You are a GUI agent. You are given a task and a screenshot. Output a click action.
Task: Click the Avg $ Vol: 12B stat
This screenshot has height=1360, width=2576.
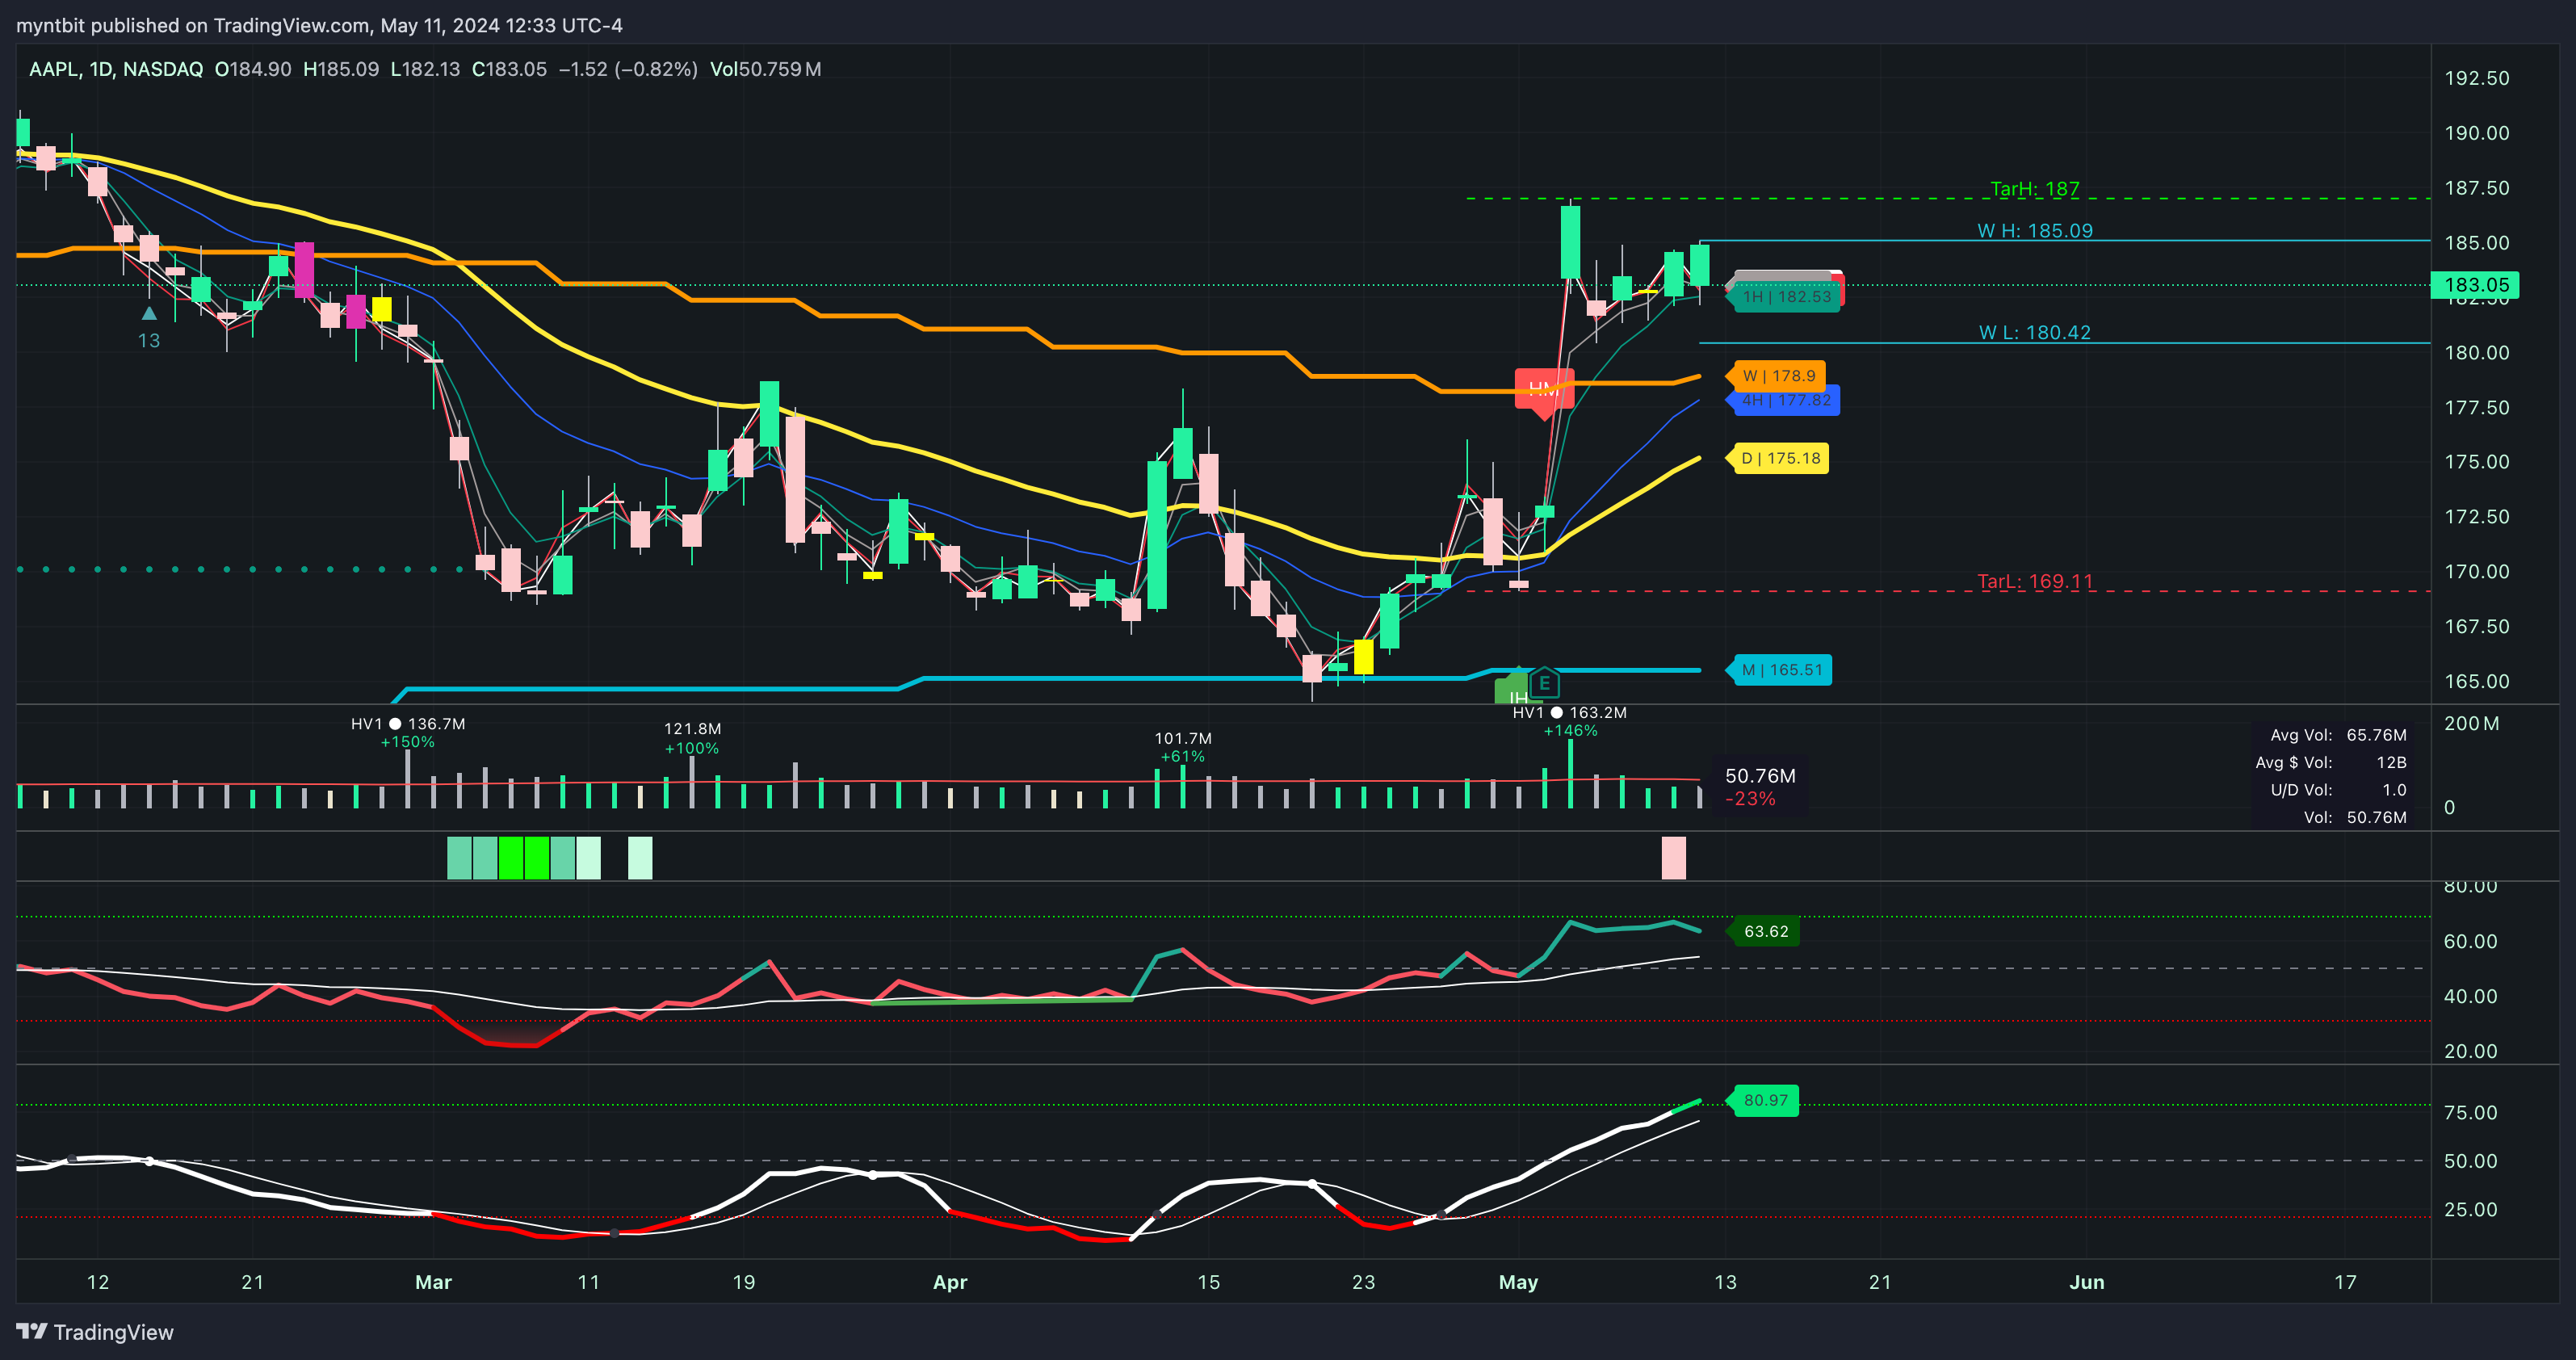pos(2331,763)
